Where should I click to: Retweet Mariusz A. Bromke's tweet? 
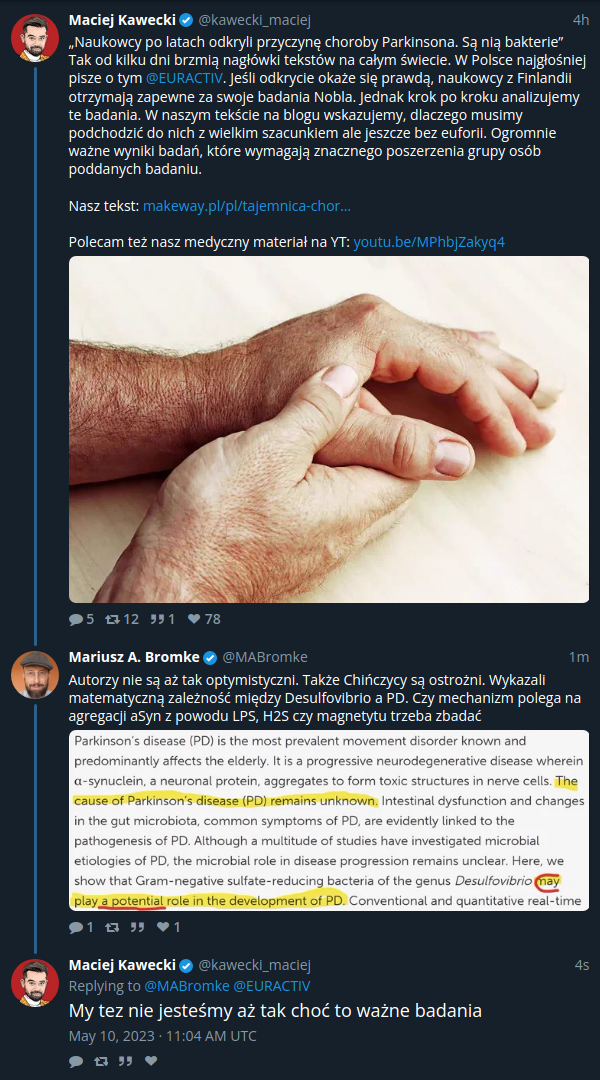pos(112,927)
